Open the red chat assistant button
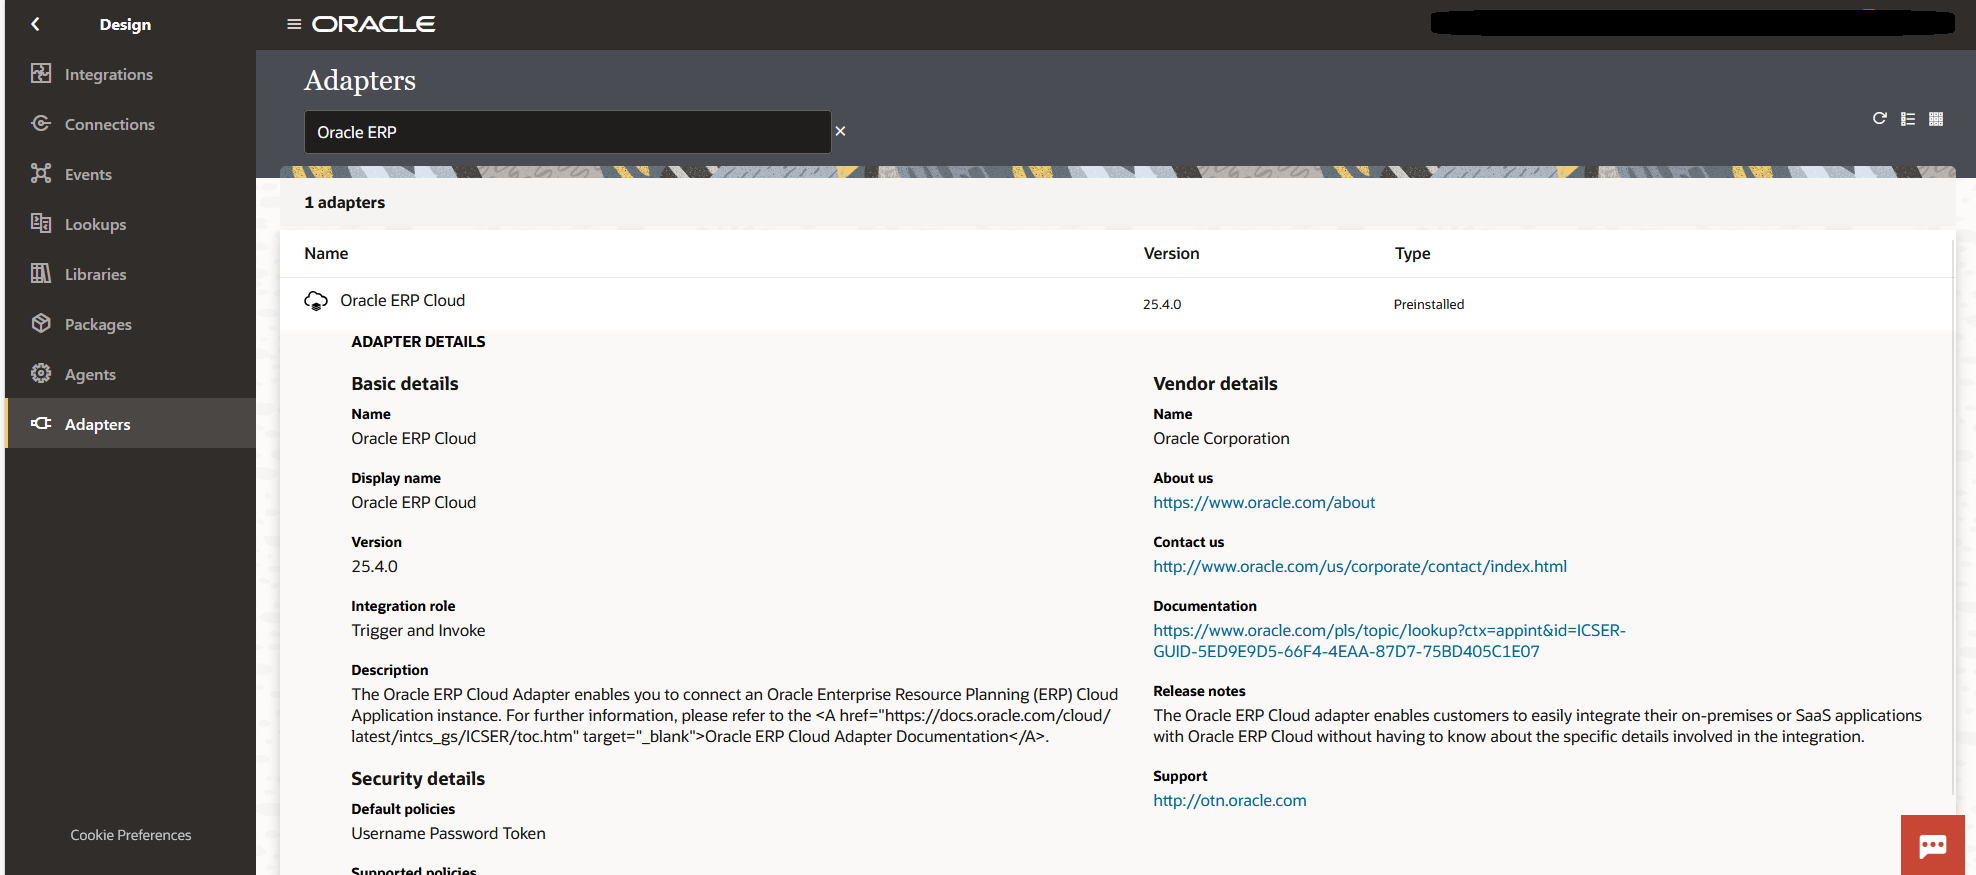Screen dimensions: 1976x875 pyautogui.click(x=1932, y=845)
